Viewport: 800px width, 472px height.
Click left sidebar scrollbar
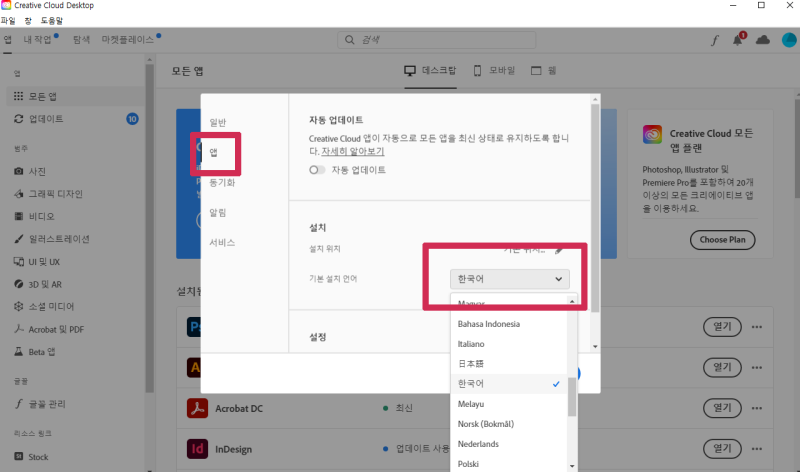(149, 230)
